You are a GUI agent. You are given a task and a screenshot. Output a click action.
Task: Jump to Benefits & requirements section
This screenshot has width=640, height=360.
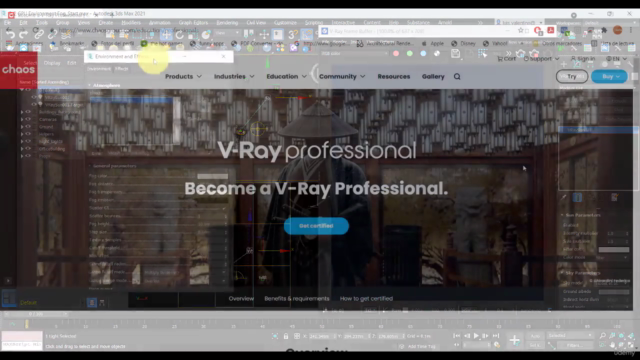(x=297, y=298)
